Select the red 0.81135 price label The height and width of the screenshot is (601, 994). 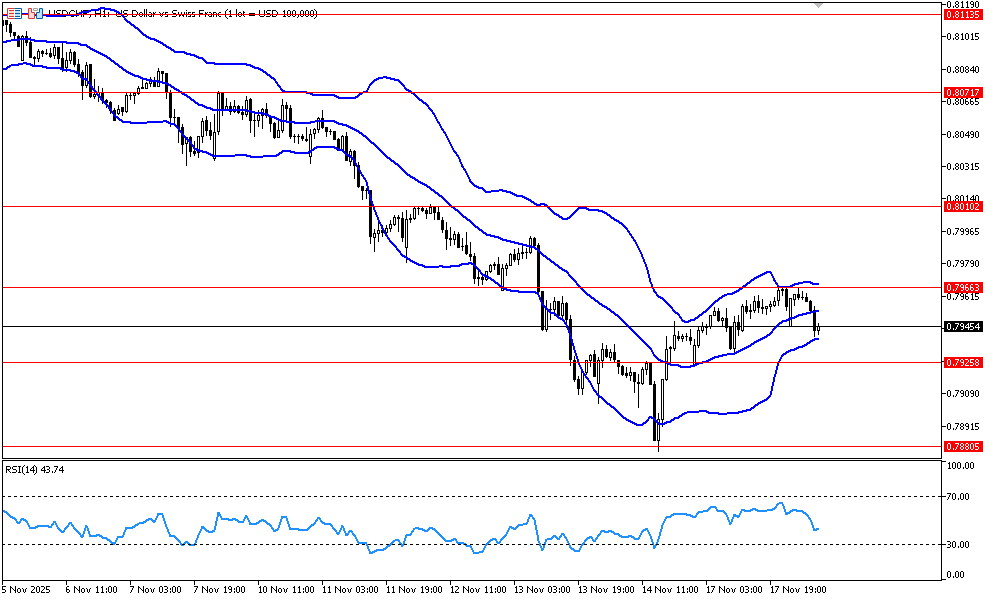[962, 15]
